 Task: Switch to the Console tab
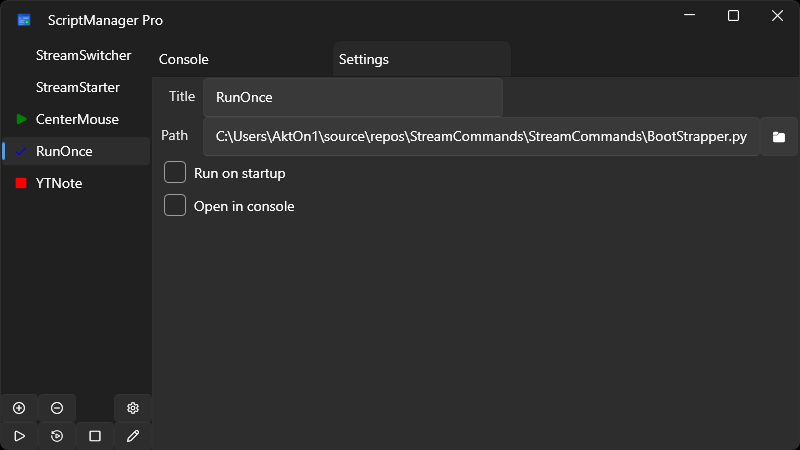(184, 60)
